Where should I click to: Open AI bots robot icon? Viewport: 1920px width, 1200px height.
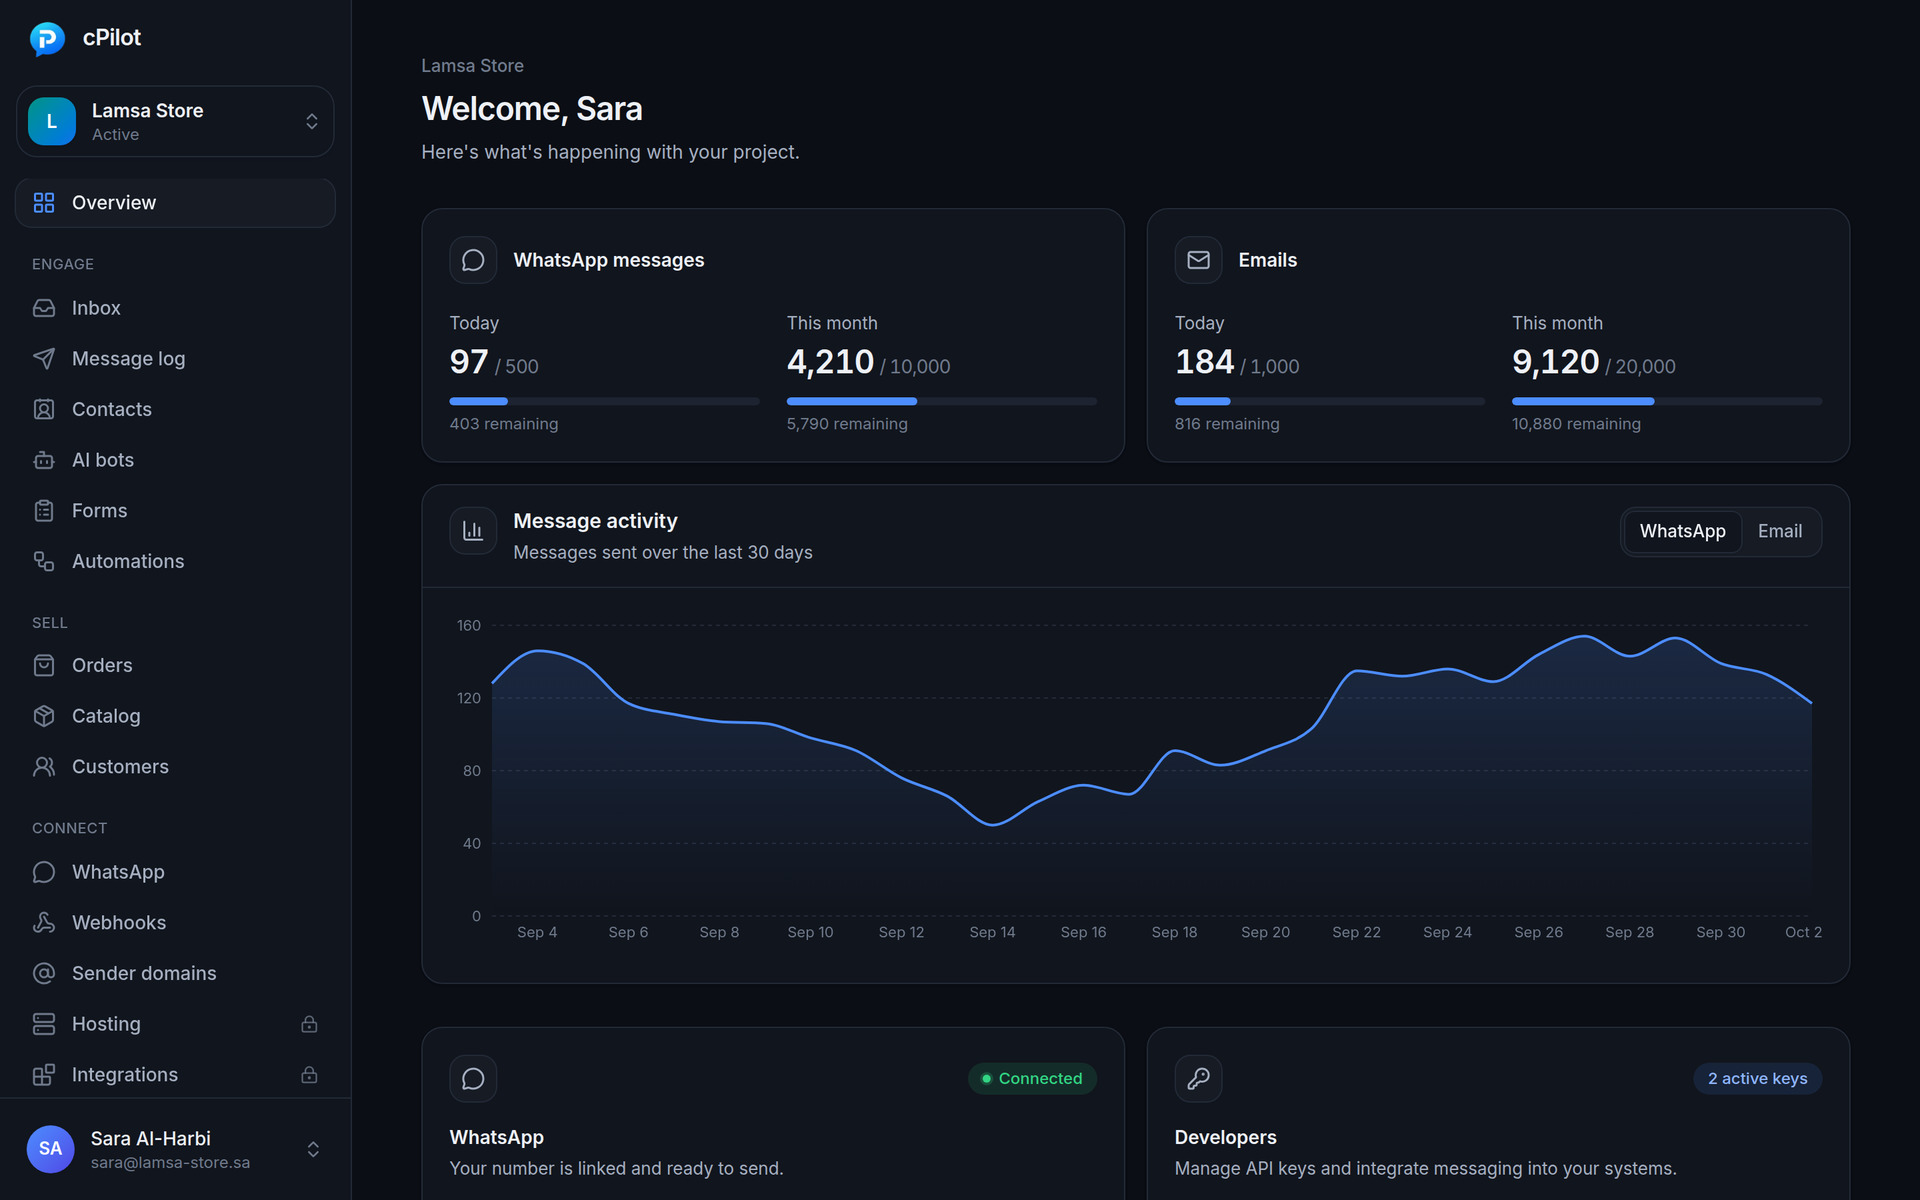pyautogui.click(x=44, y=460)
